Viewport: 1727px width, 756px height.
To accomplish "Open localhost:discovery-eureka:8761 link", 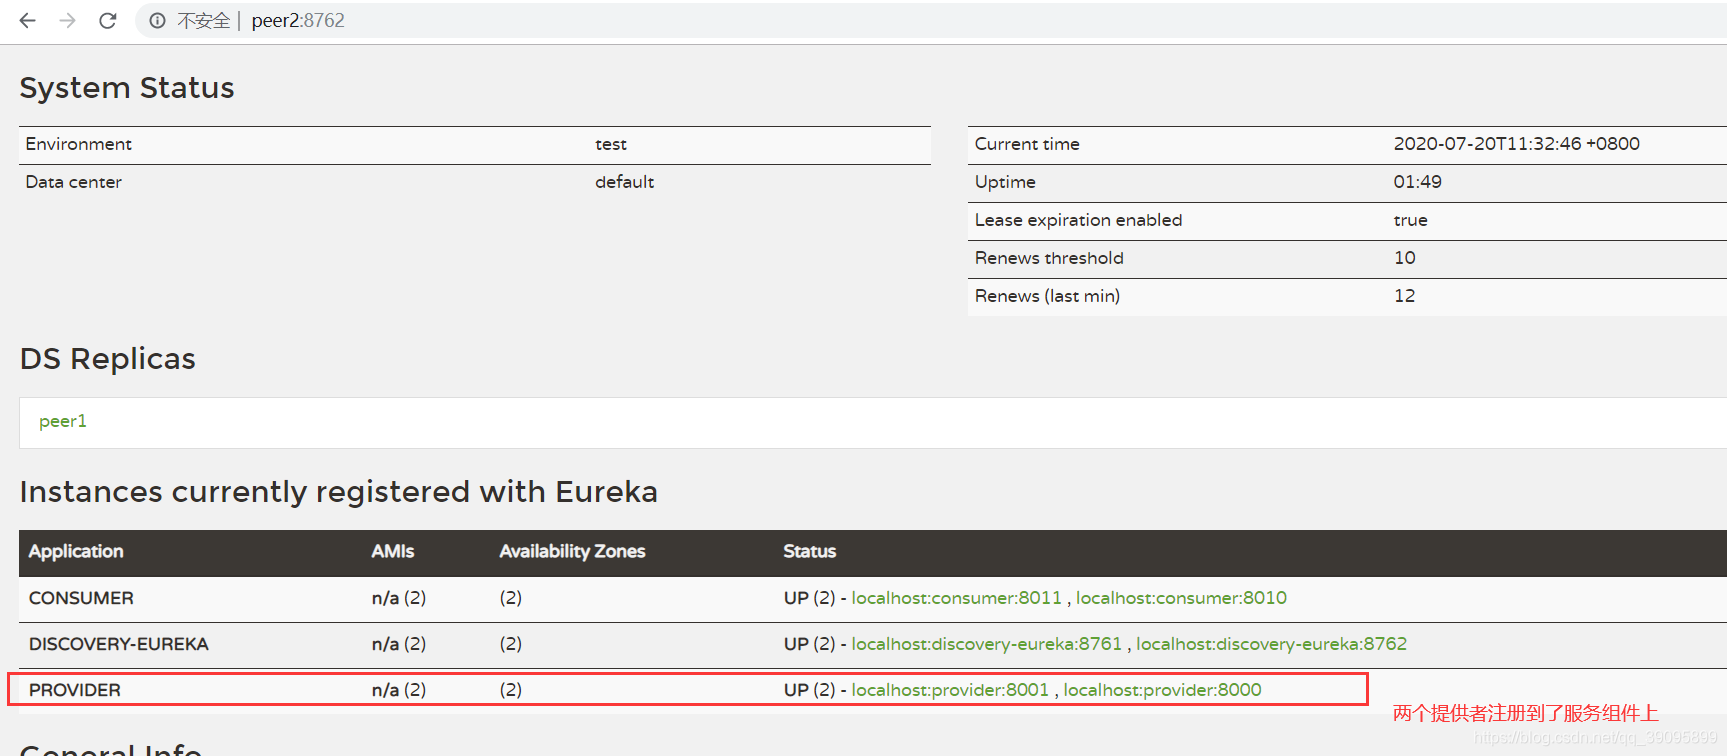I will pyautogui.click(x=986, y=644).
